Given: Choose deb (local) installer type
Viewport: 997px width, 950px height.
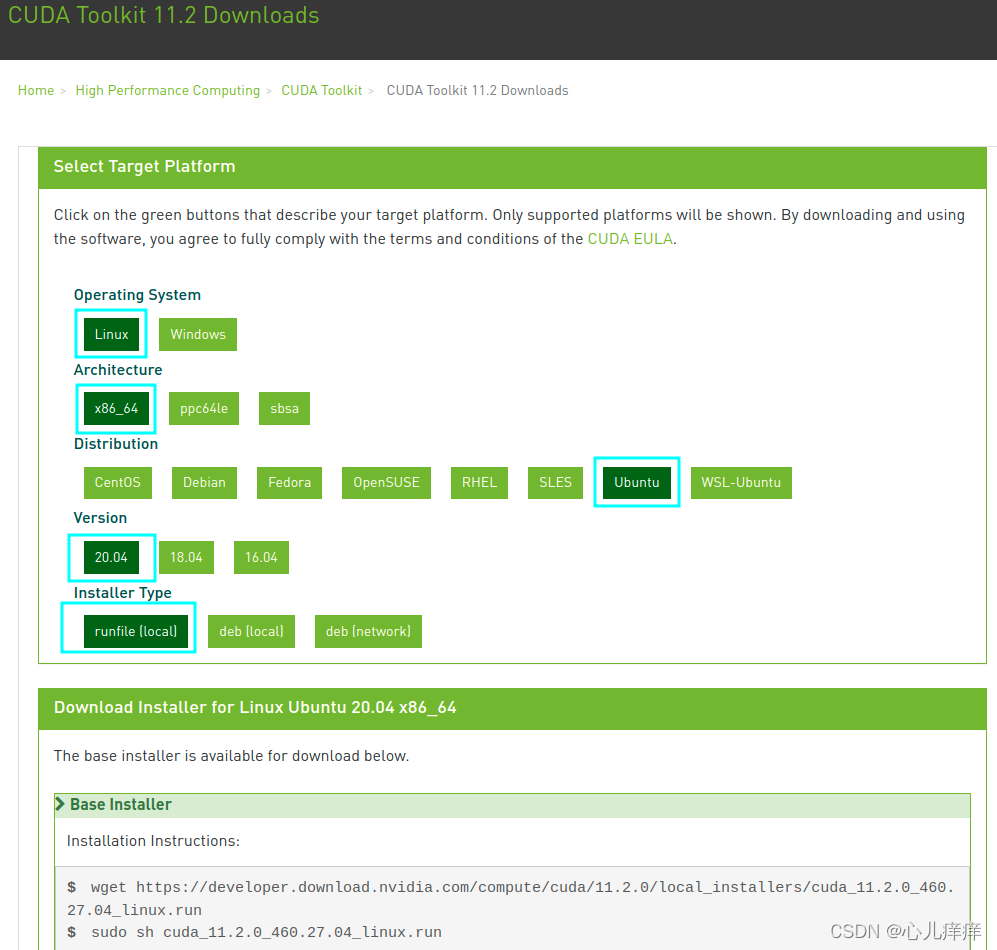Looking at the screenshot, I should 251,631.
